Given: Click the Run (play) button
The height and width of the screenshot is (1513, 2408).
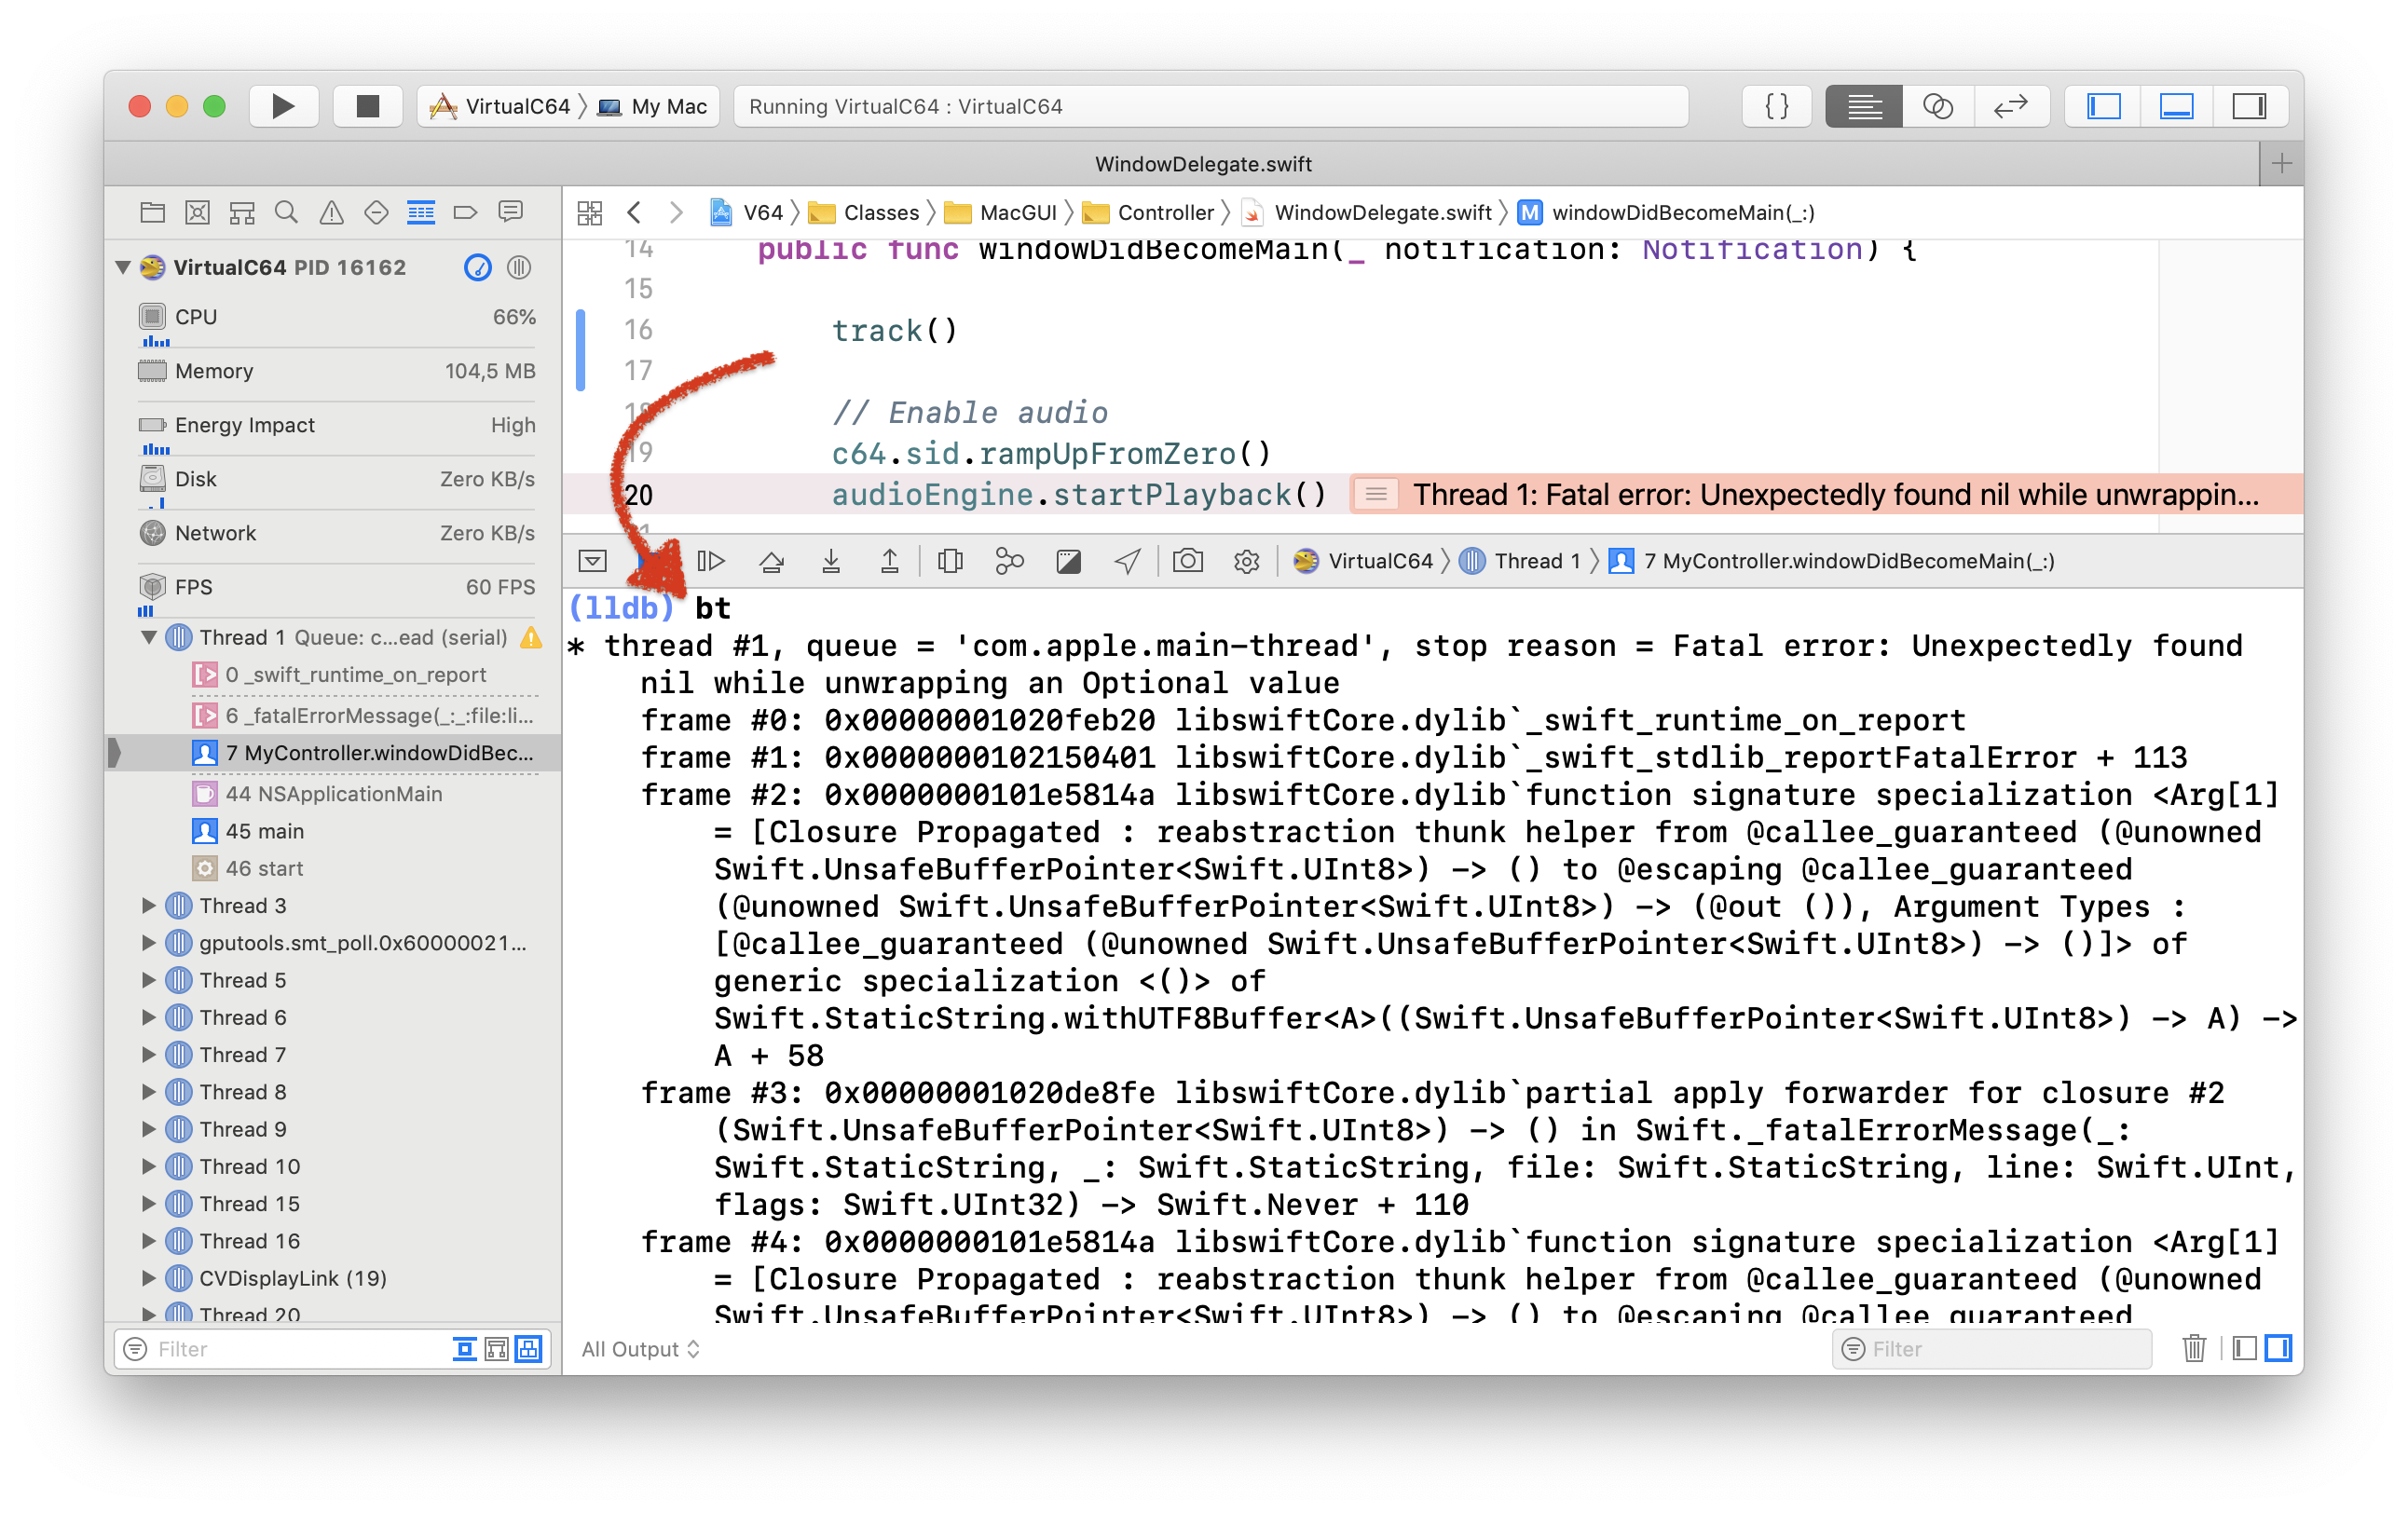Looking at the screenshot, I should click(x=283, y=106).
